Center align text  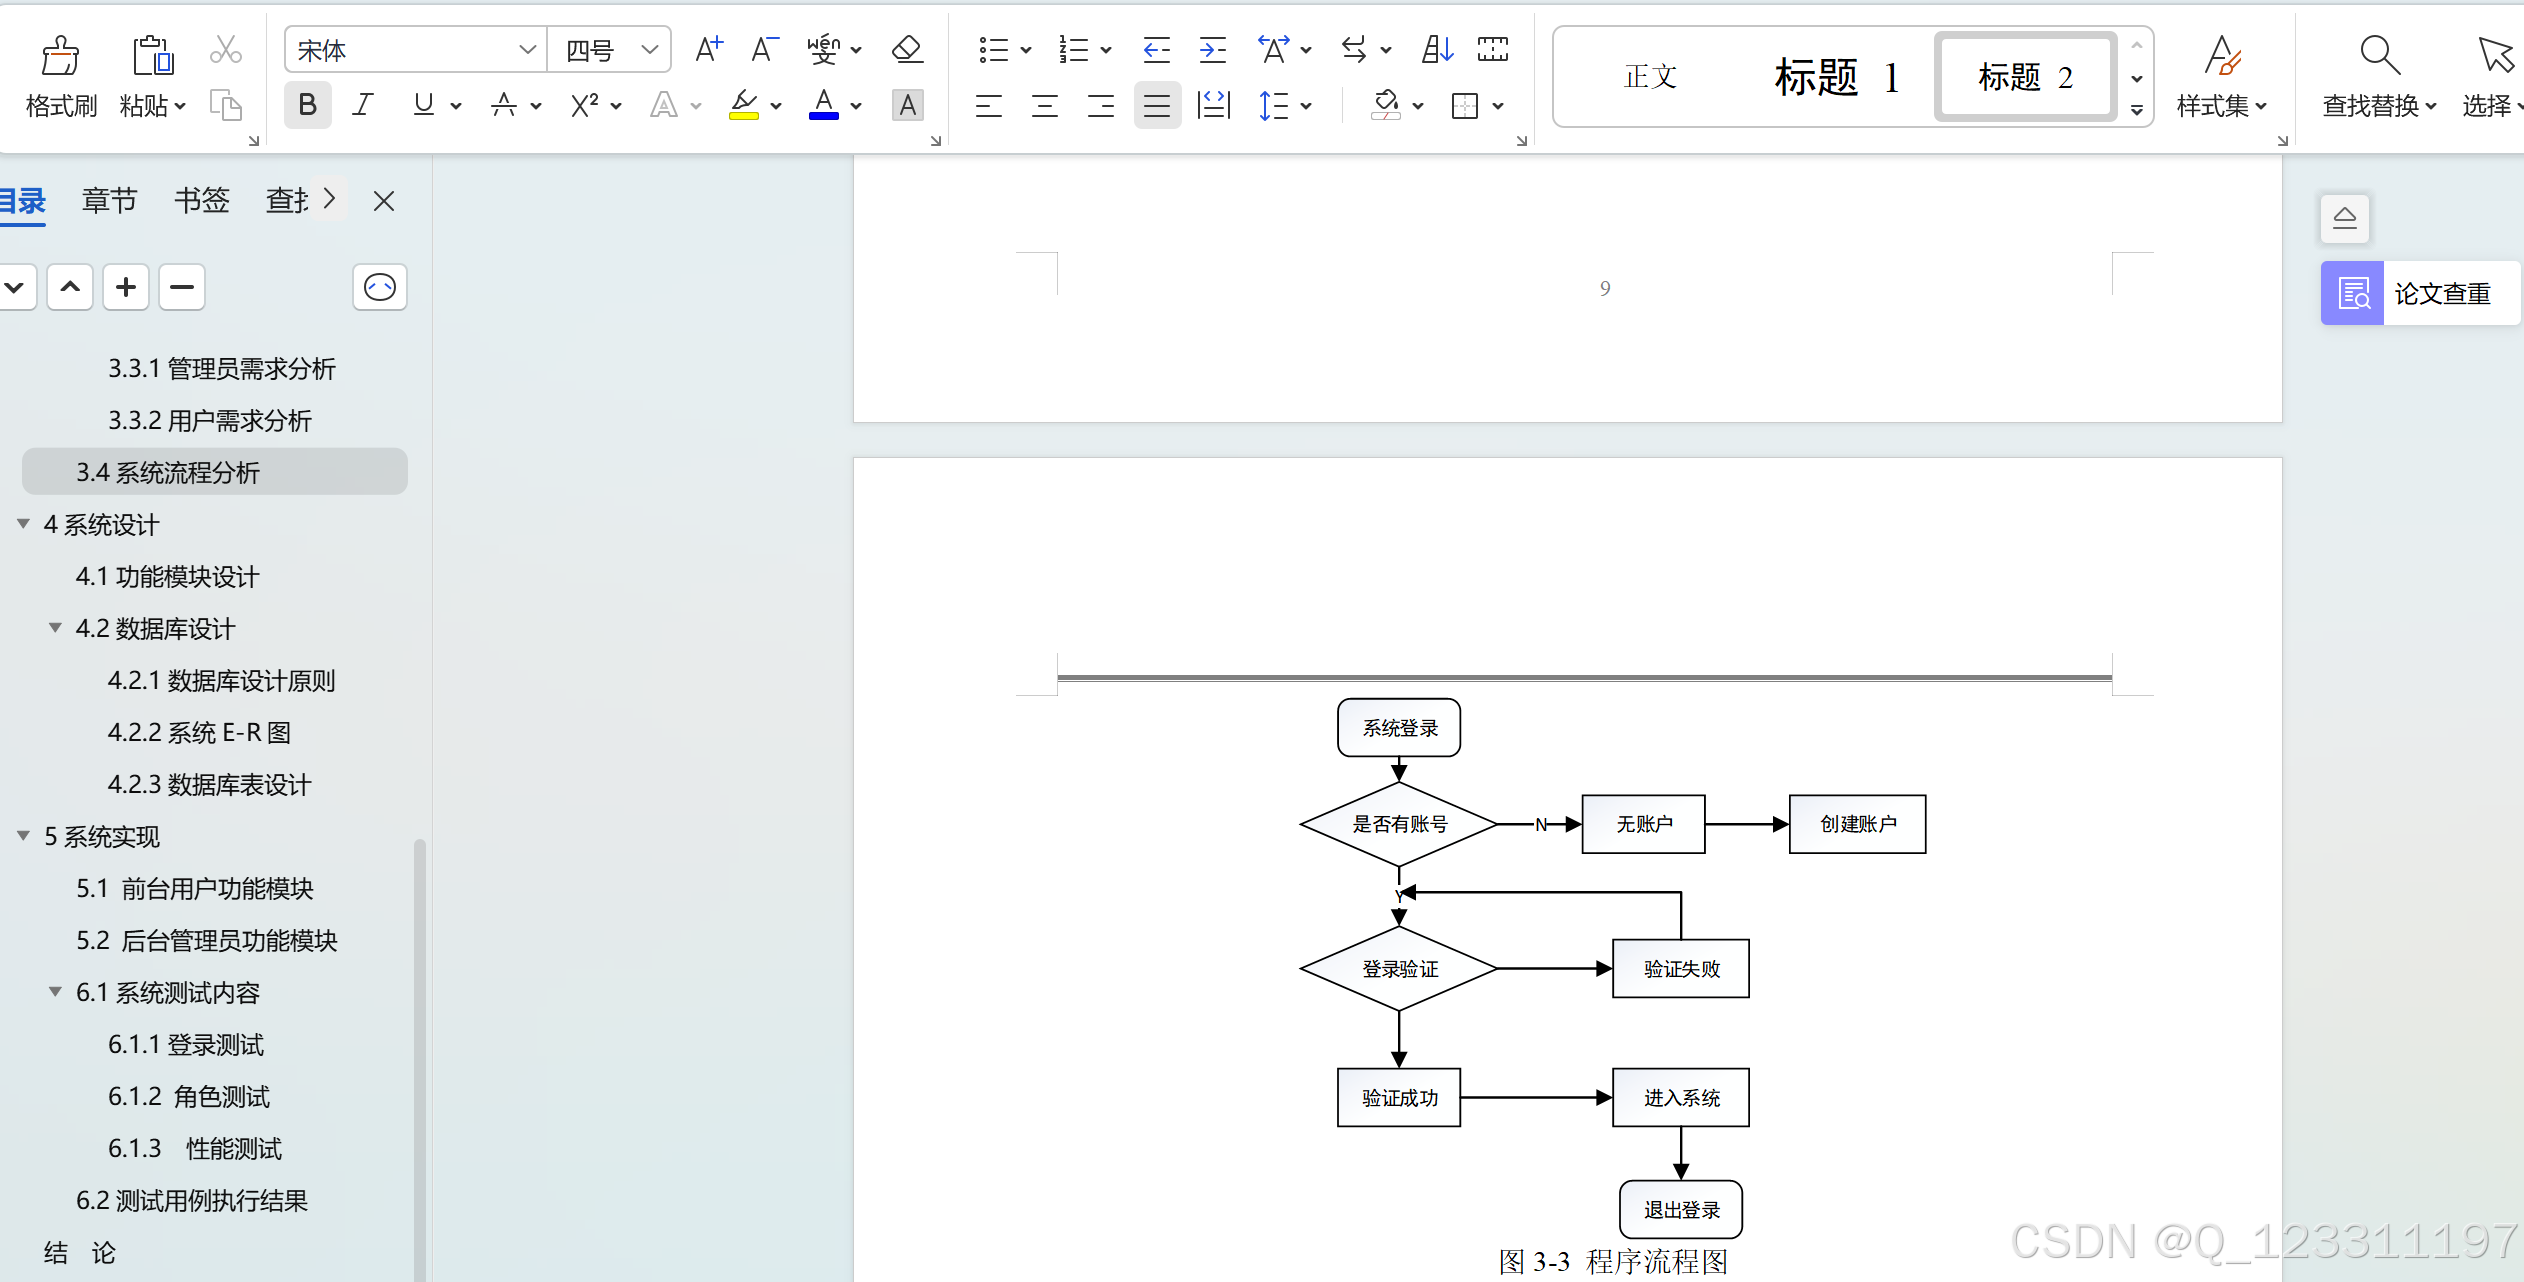click(x=1045, y=106)
